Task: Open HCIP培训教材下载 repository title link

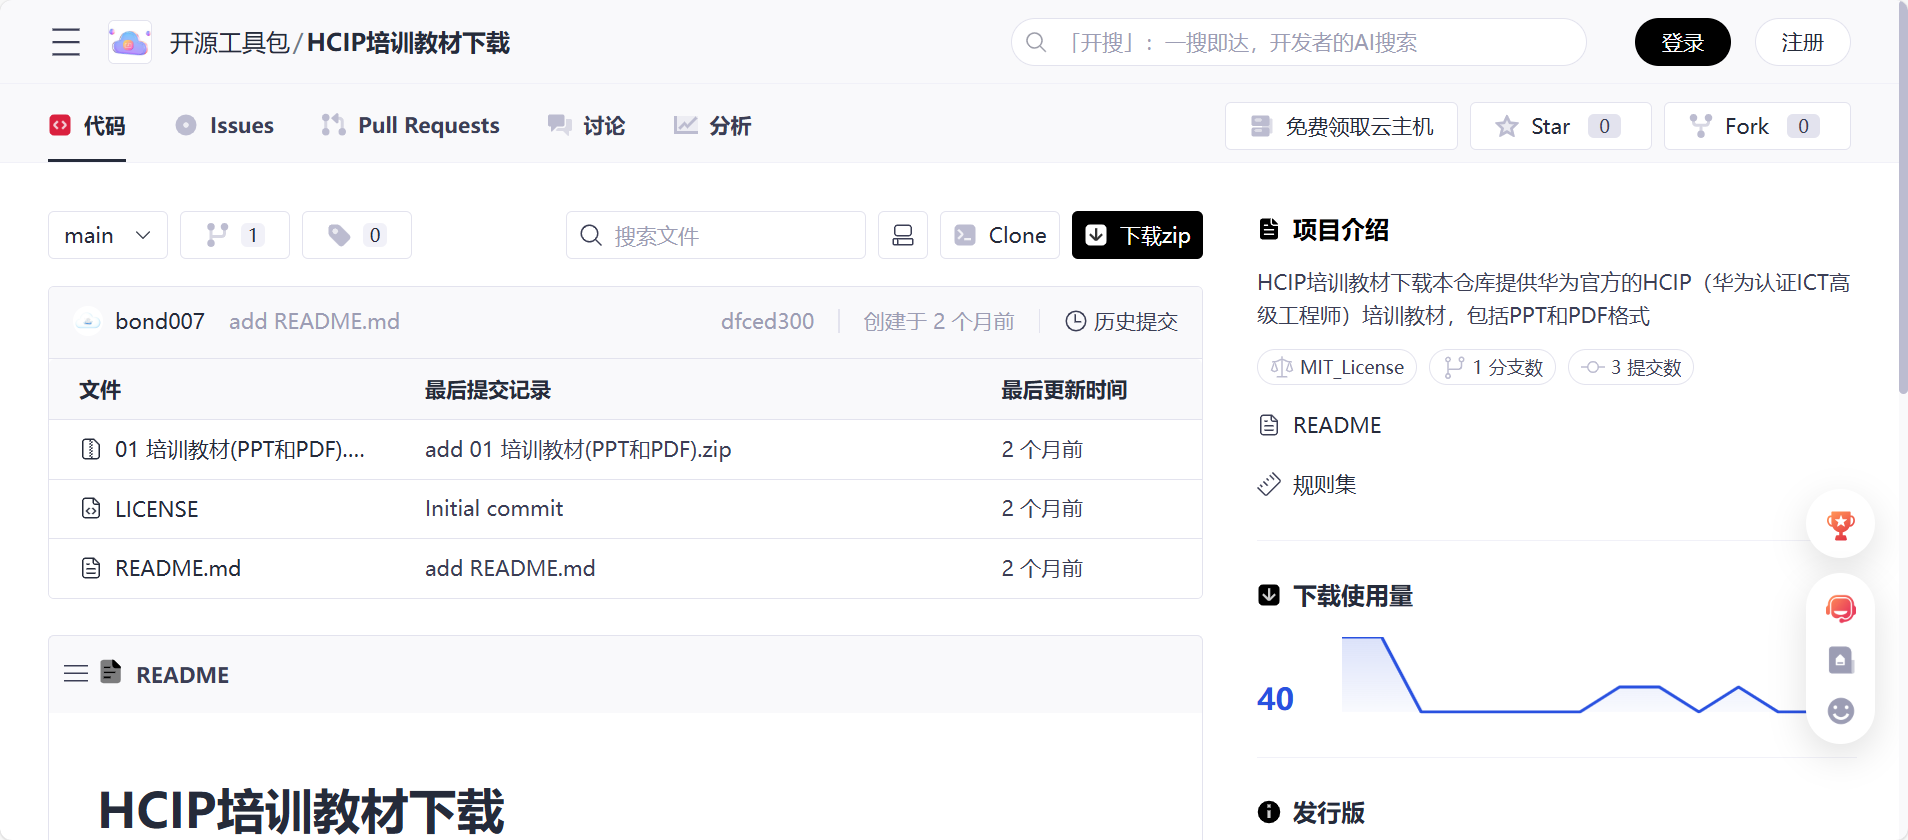Action: pyautogui.click(x=408, y=43)
